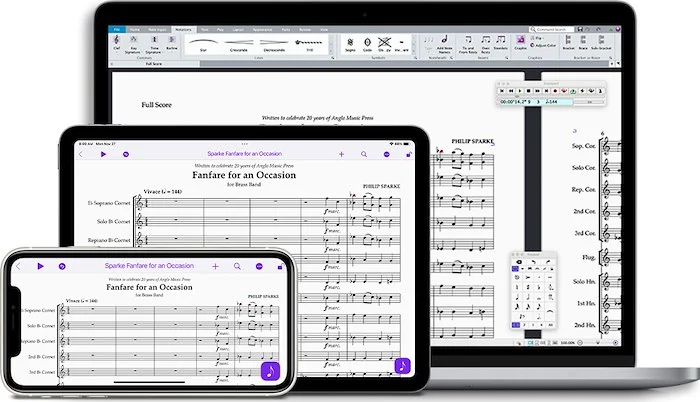This screenshot has height=402, width=700.
Task: Click Record in Transport window
Action: (x=555, y=91)
